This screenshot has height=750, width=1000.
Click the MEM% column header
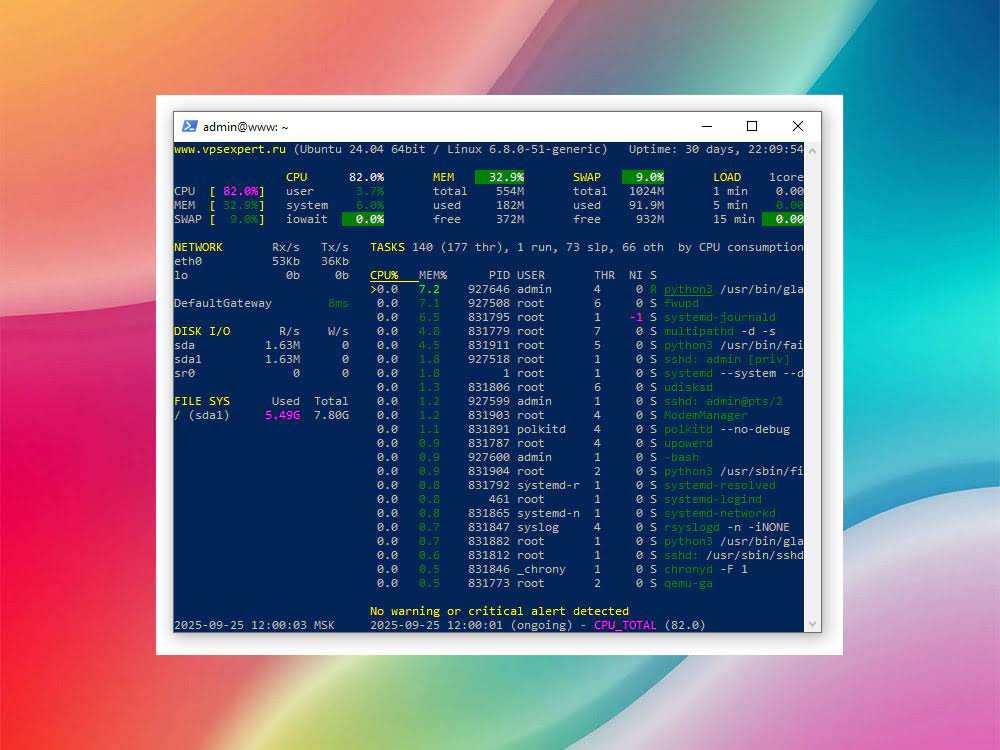coord(433,276)
